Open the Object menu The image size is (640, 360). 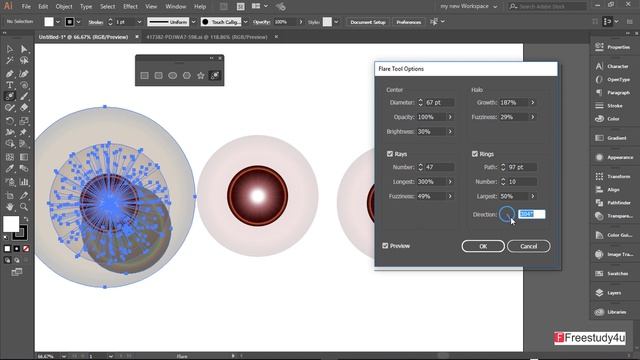pos(64,7)
